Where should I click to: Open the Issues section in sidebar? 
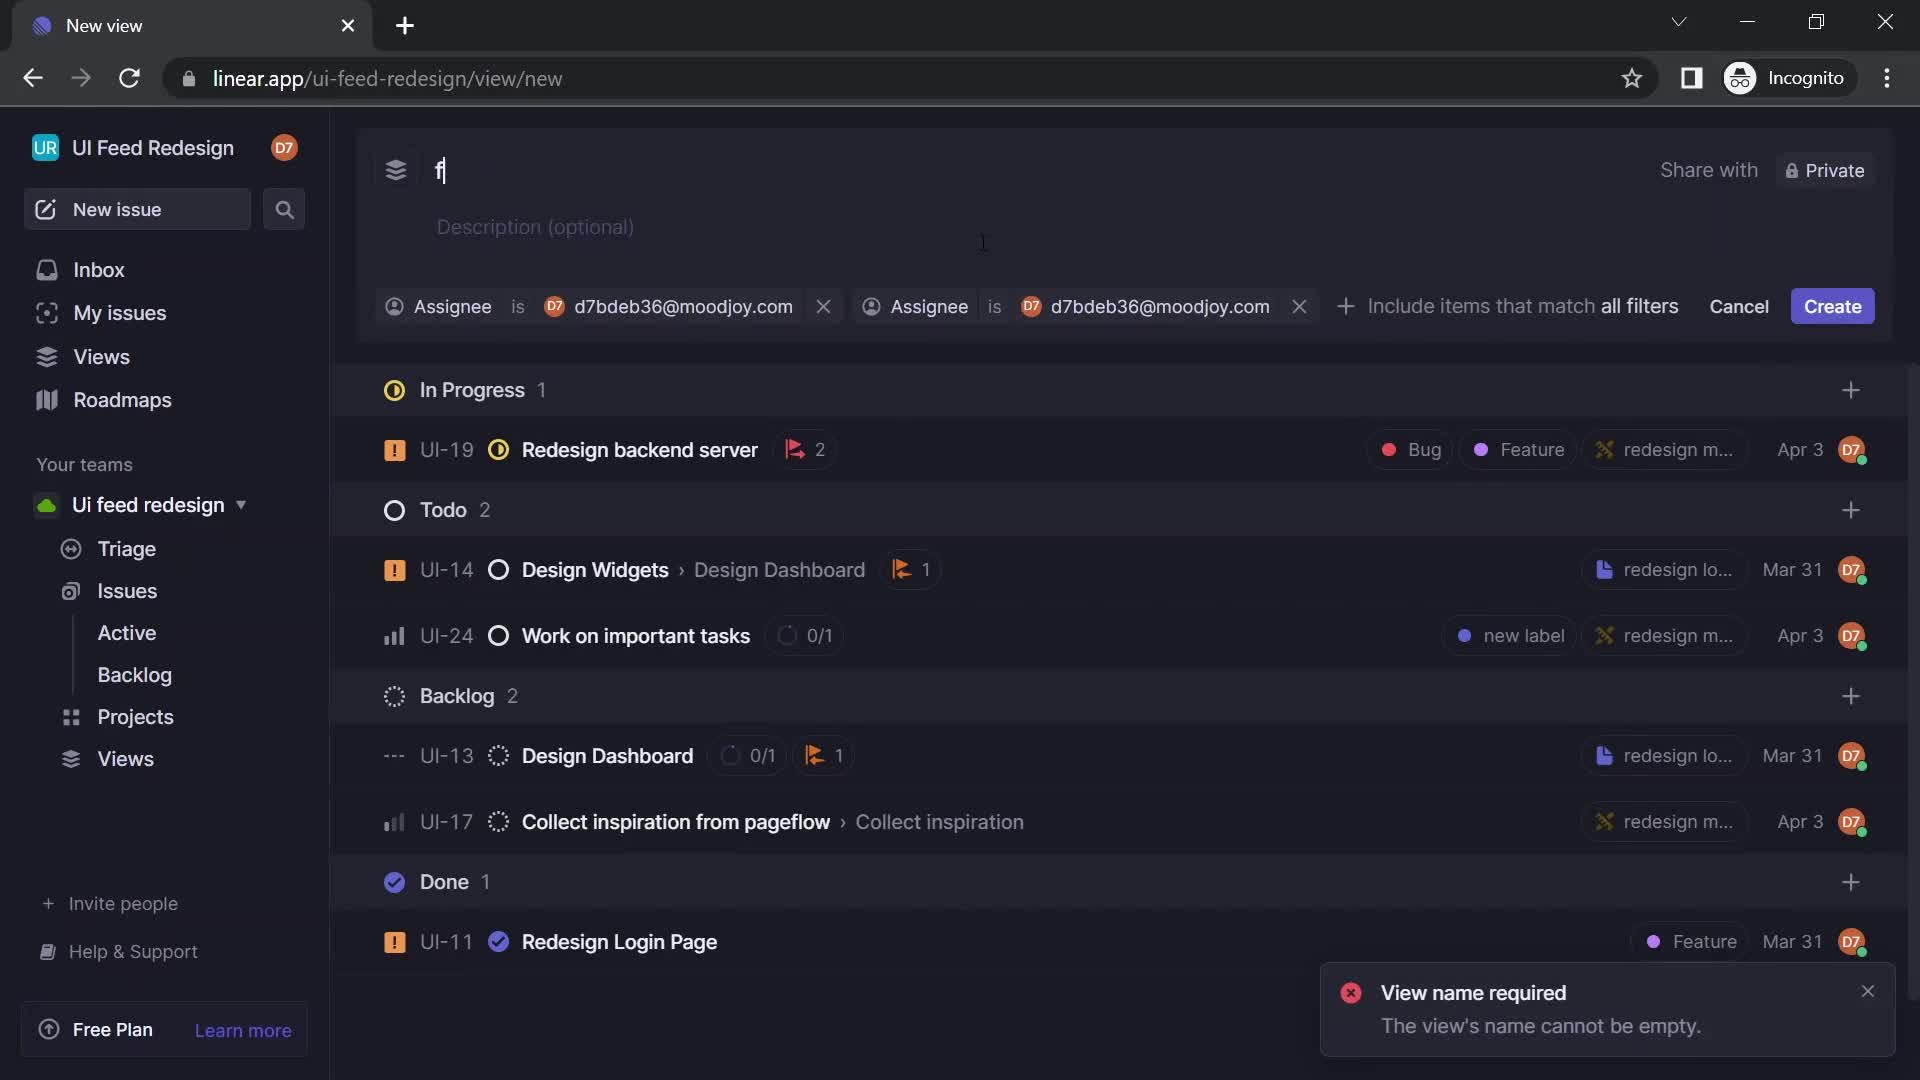127,589
